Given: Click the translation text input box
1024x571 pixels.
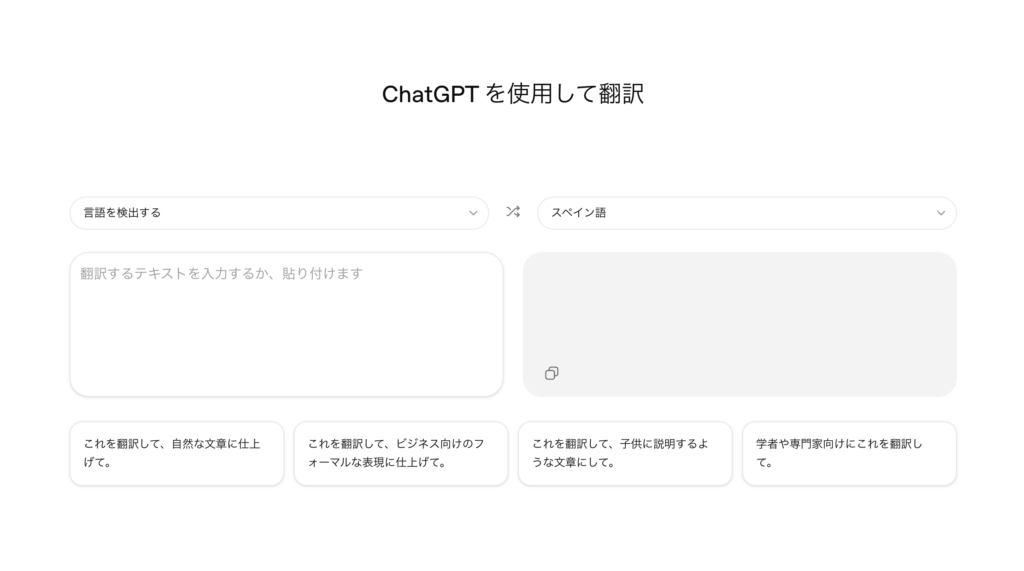Looking at the screenshot, I should pos(287,325).
